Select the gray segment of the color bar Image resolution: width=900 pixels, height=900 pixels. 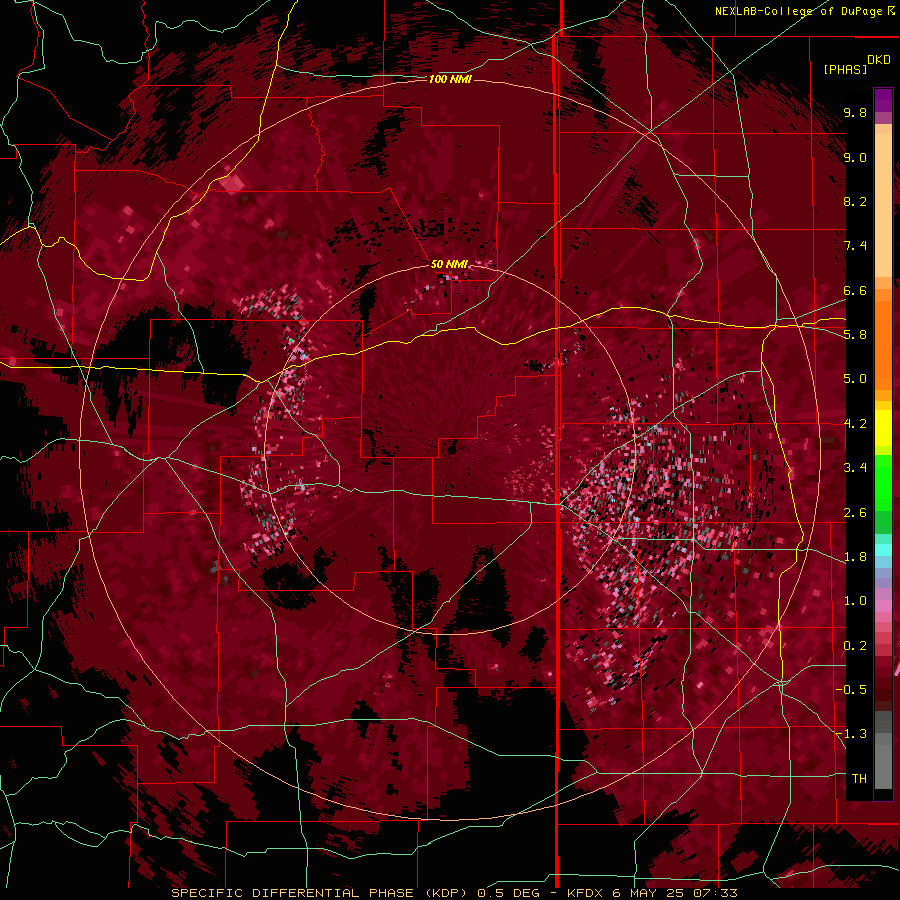tap(883, 749)
